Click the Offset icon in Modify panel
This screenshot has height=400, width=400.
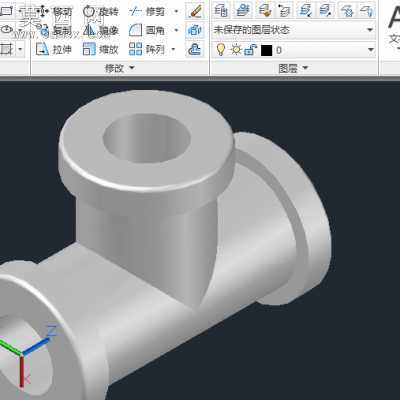pos(195,49)
